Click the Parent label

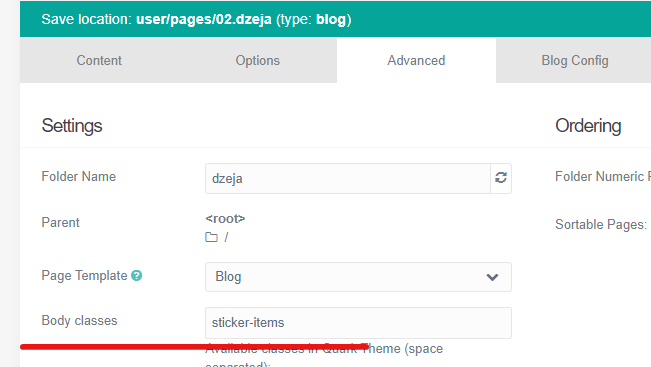pos(60,223)
